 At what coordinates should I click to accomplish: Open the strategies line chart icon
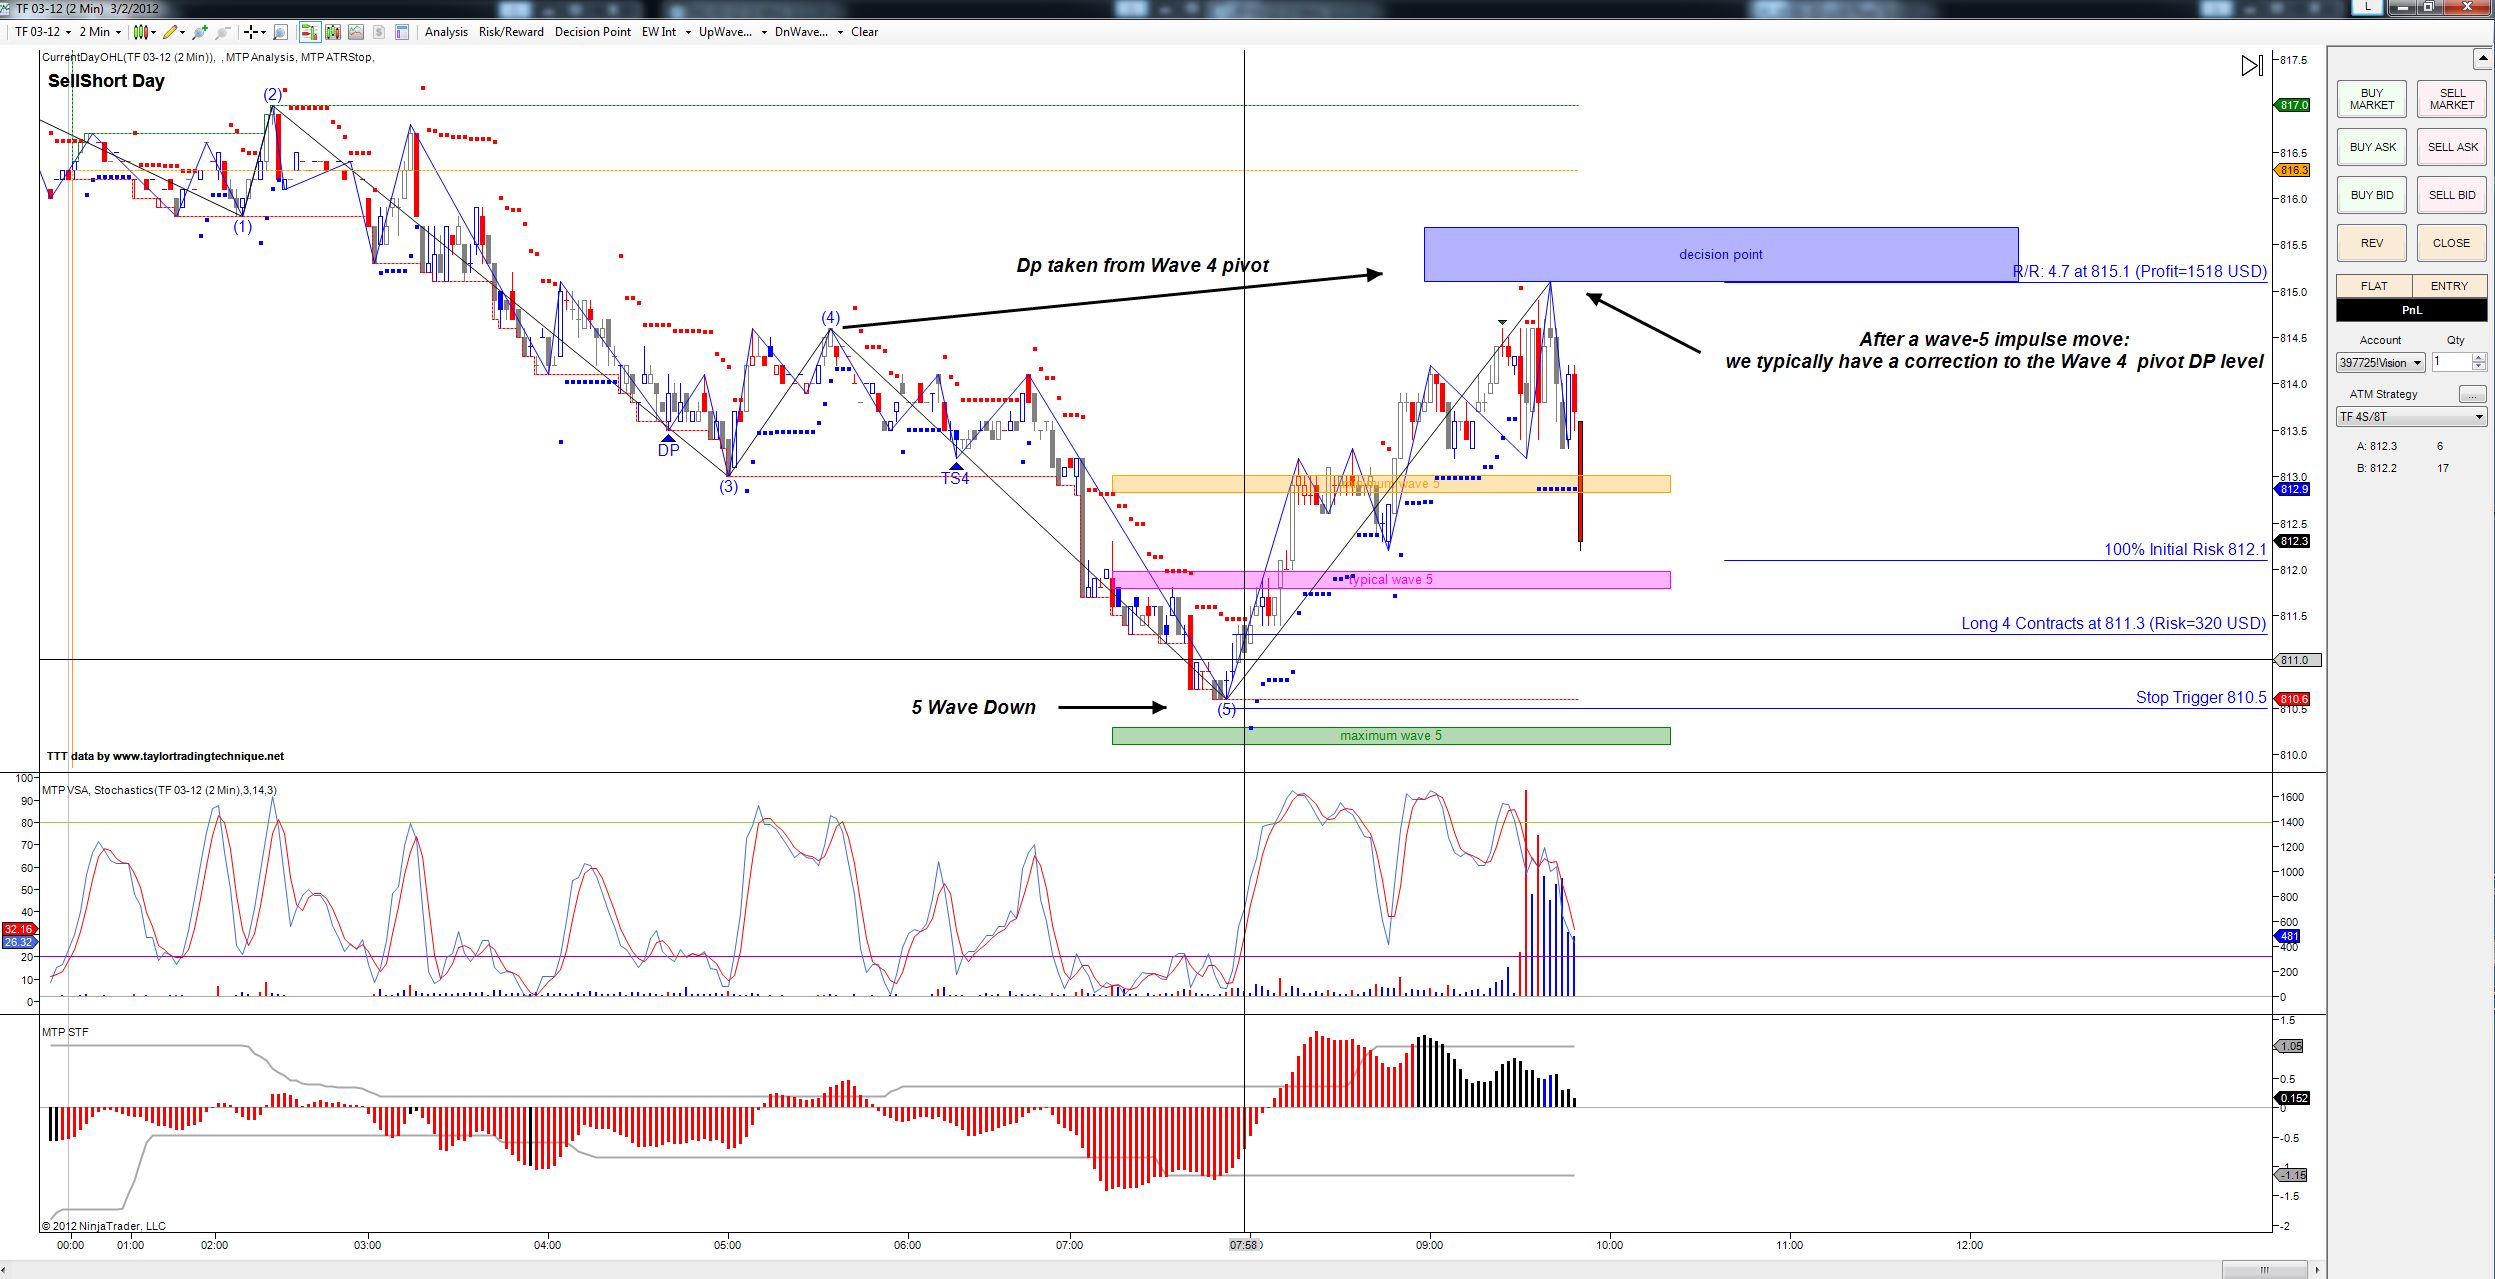pos(356,32)
